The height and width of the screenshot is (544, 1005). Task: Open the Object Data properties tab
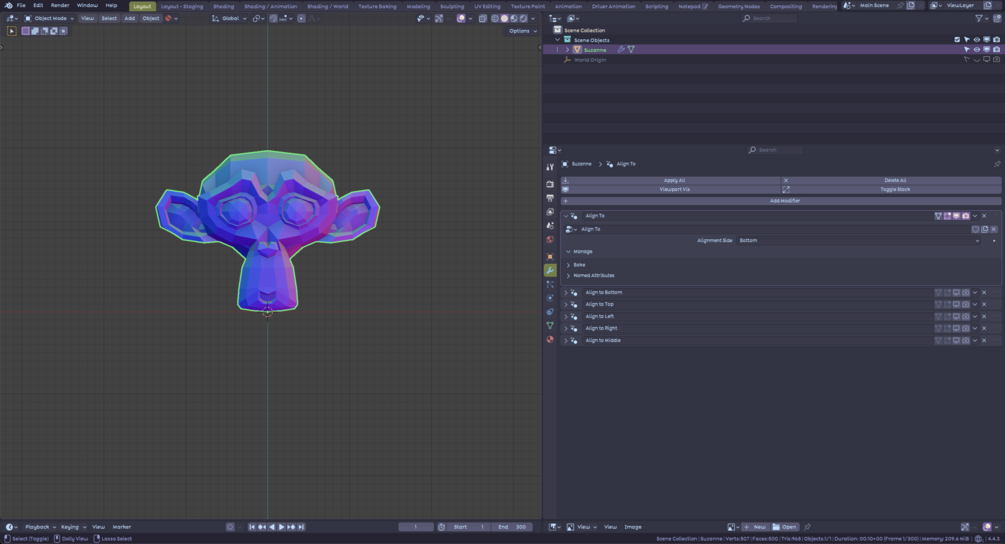coord(550,326)
